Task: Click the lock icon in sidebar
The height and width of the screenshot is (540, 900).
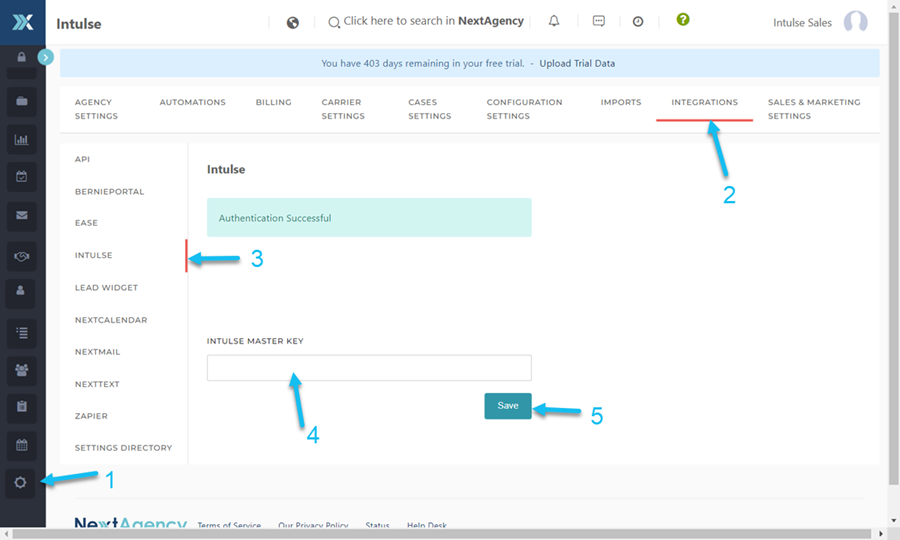Action: click(21, 57)
